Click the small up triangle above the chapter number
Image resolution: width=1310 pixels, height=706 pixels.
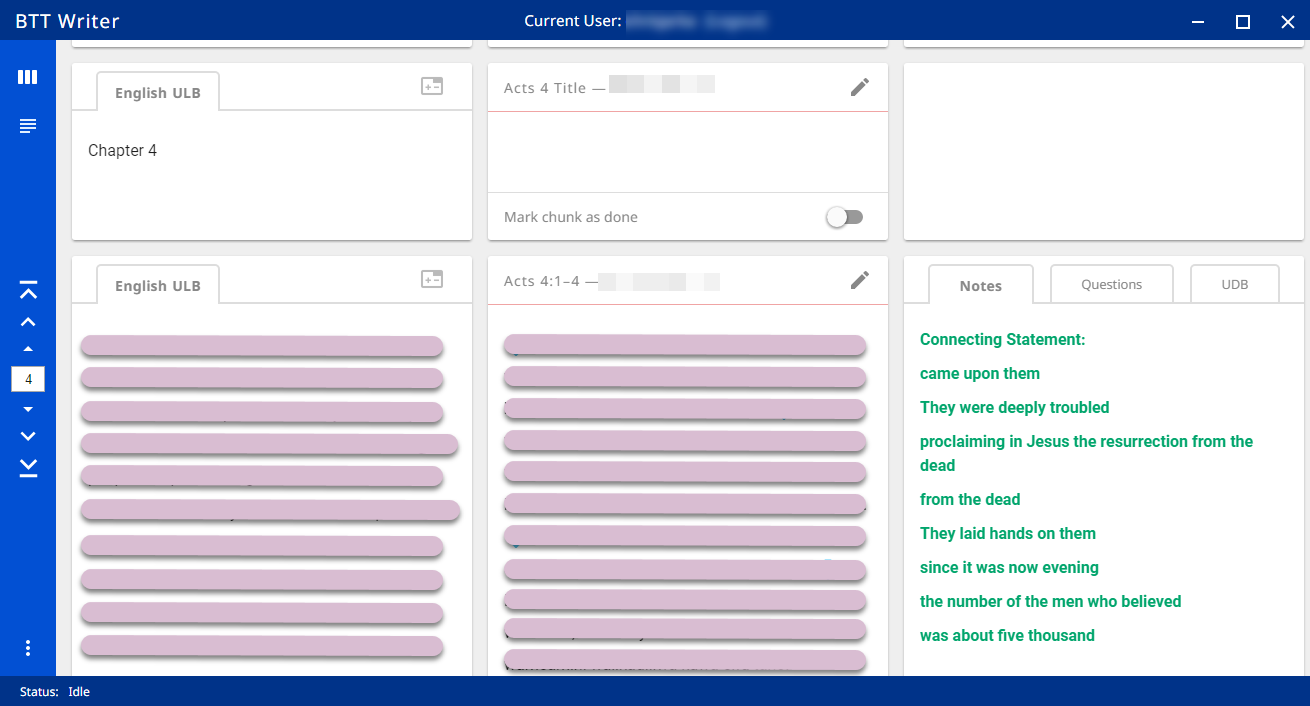click(x=28, y=350)
